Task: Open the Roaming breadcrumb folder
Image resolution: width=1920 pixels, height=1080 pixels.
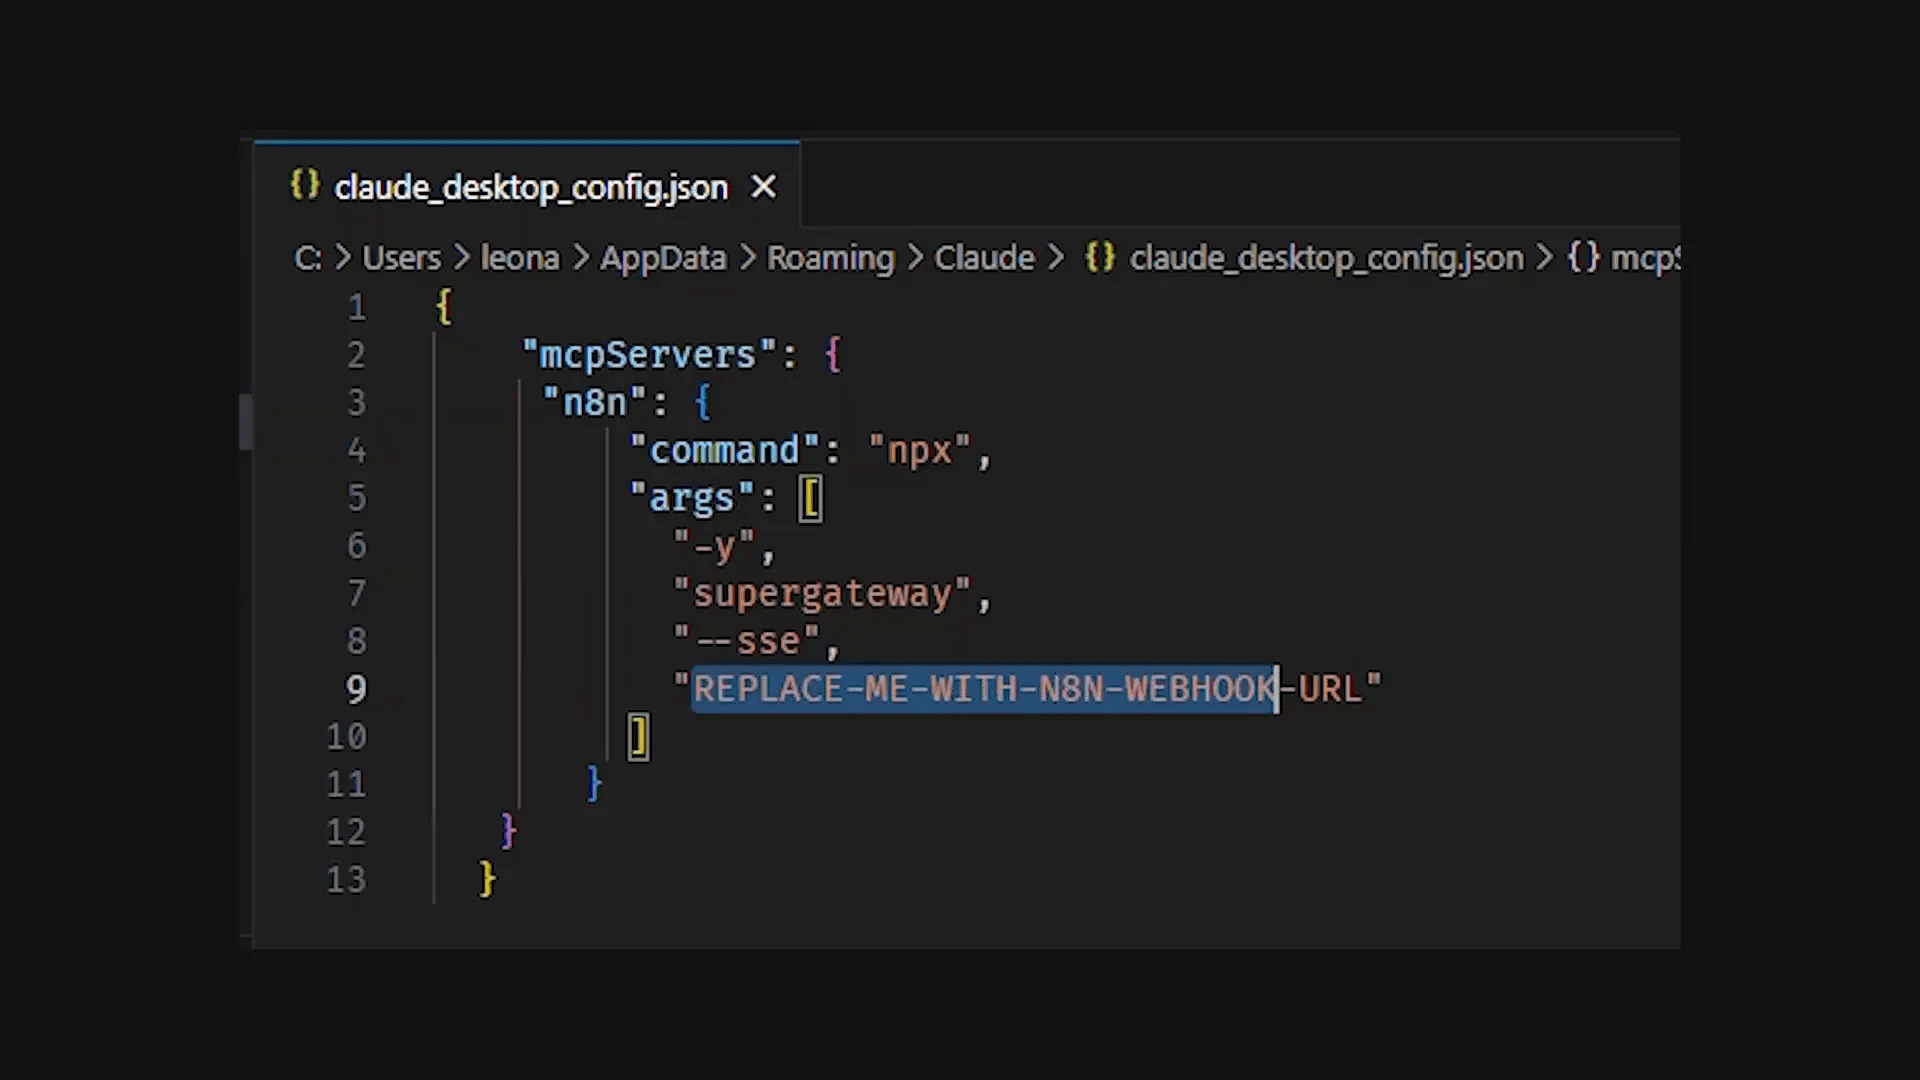Action: 830,259
